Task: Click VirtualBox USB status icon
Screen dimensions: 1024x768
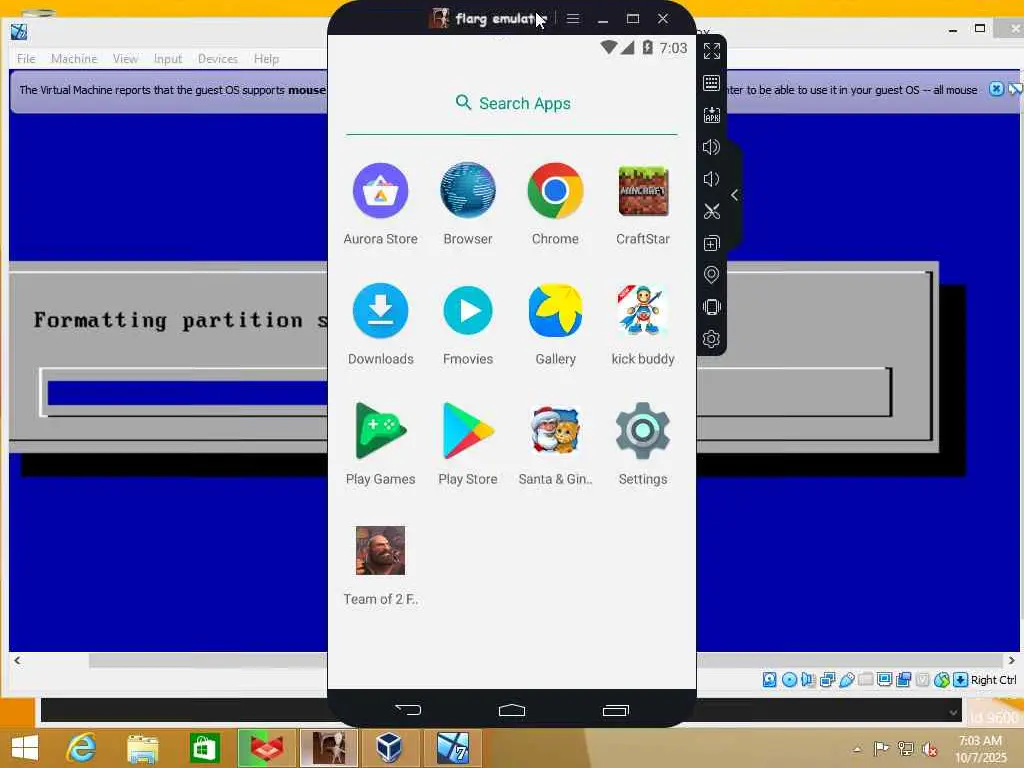Action: point(846,680)
